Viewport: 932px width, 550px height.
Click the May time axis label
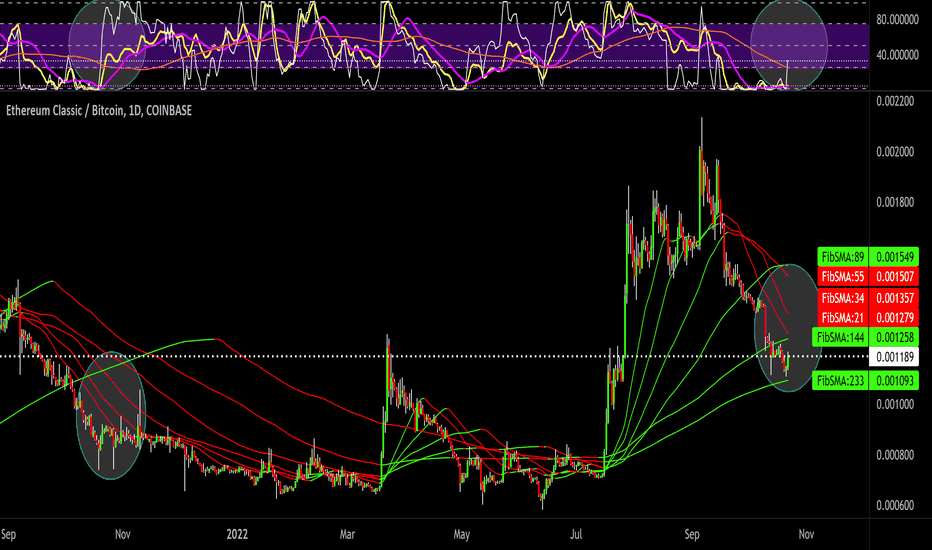coord(462,534)
